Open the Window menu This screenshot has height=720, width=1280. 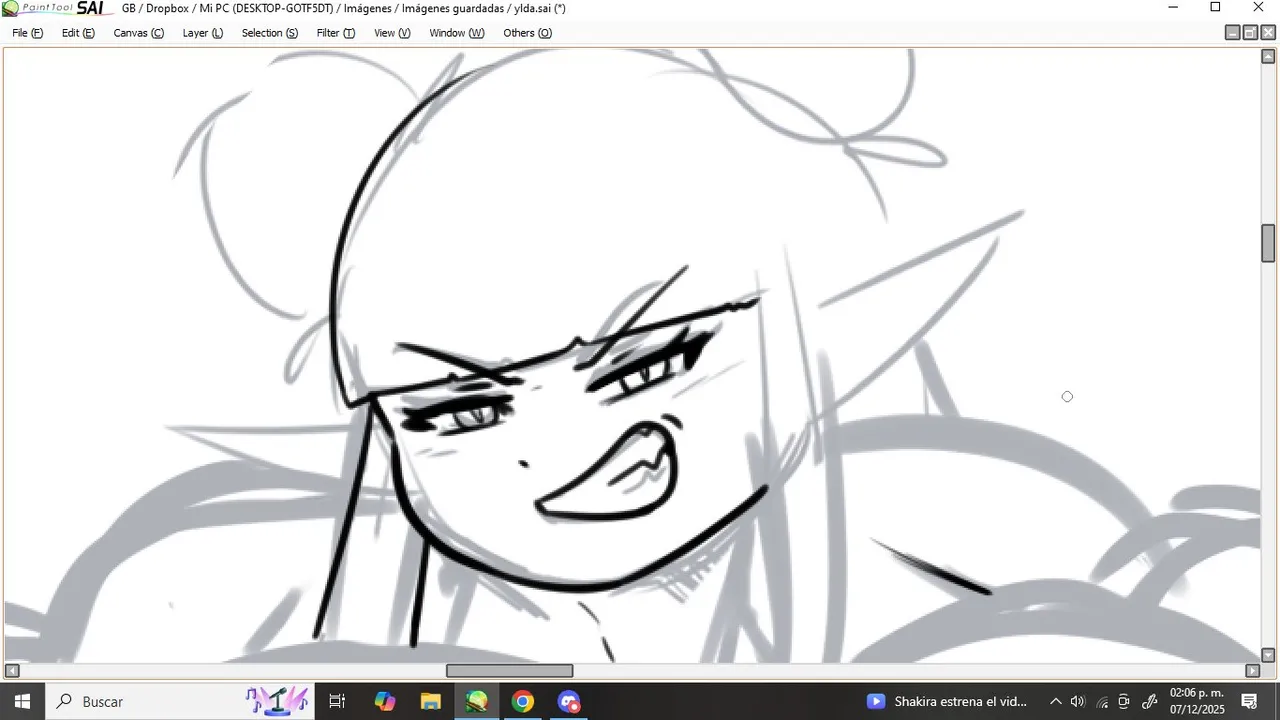(456, 33)
